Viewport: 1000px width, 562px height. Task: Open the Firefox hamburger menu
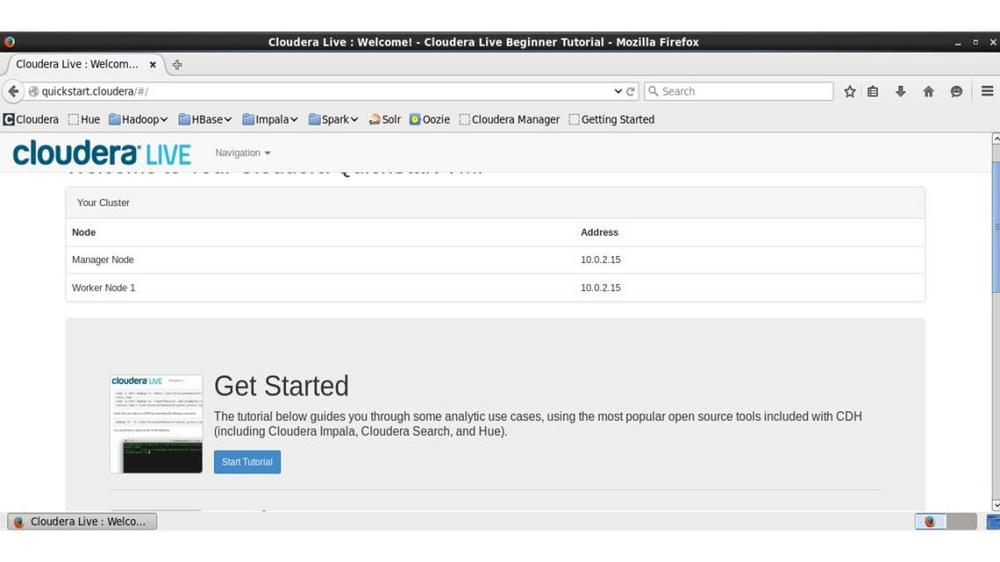coord(987,91)
